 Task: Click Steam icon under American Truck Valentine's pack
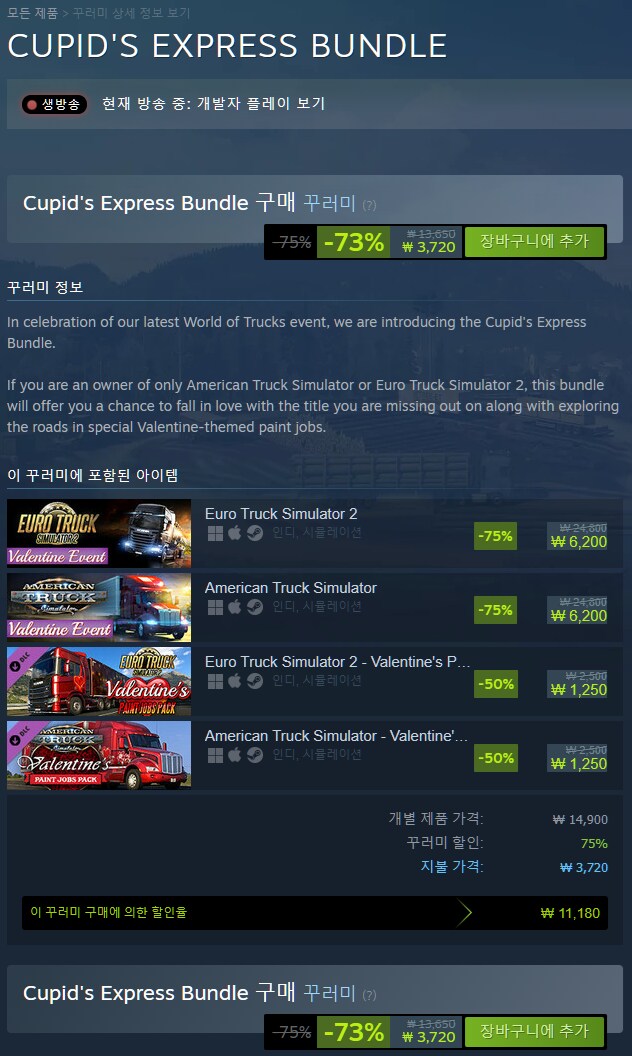(x=255, y=756)
